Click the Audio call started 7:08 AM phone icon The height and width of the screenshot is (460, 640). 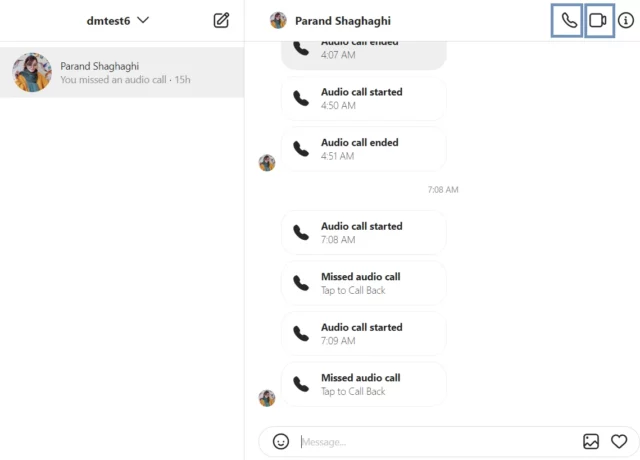coord(301,232)
